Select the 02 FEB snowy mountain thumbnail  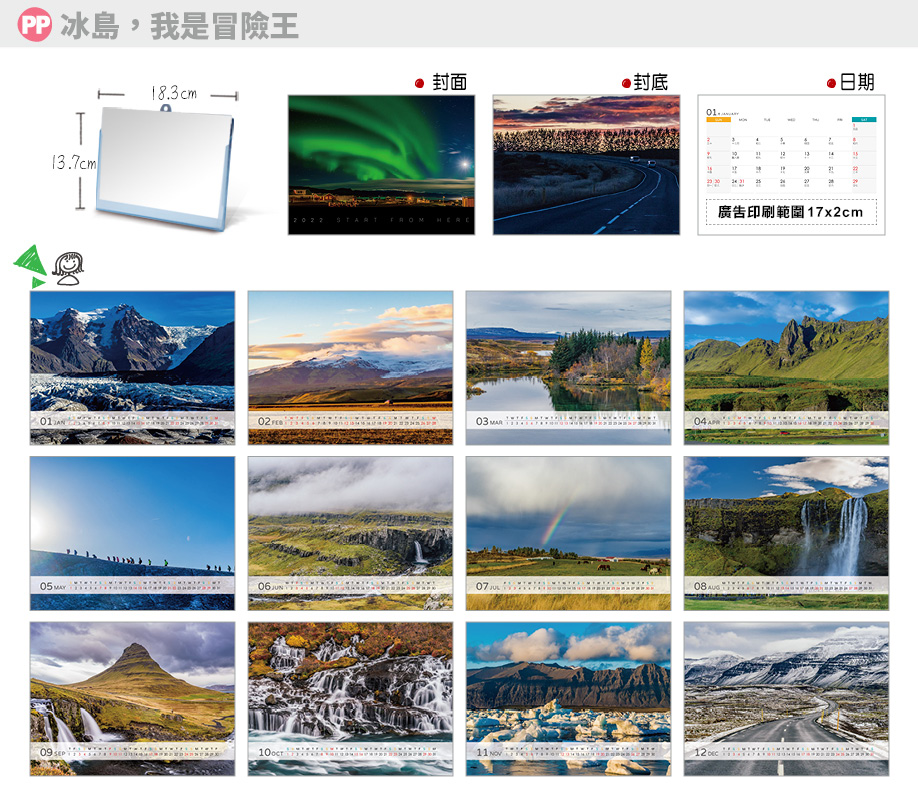(x=350, y=367)
